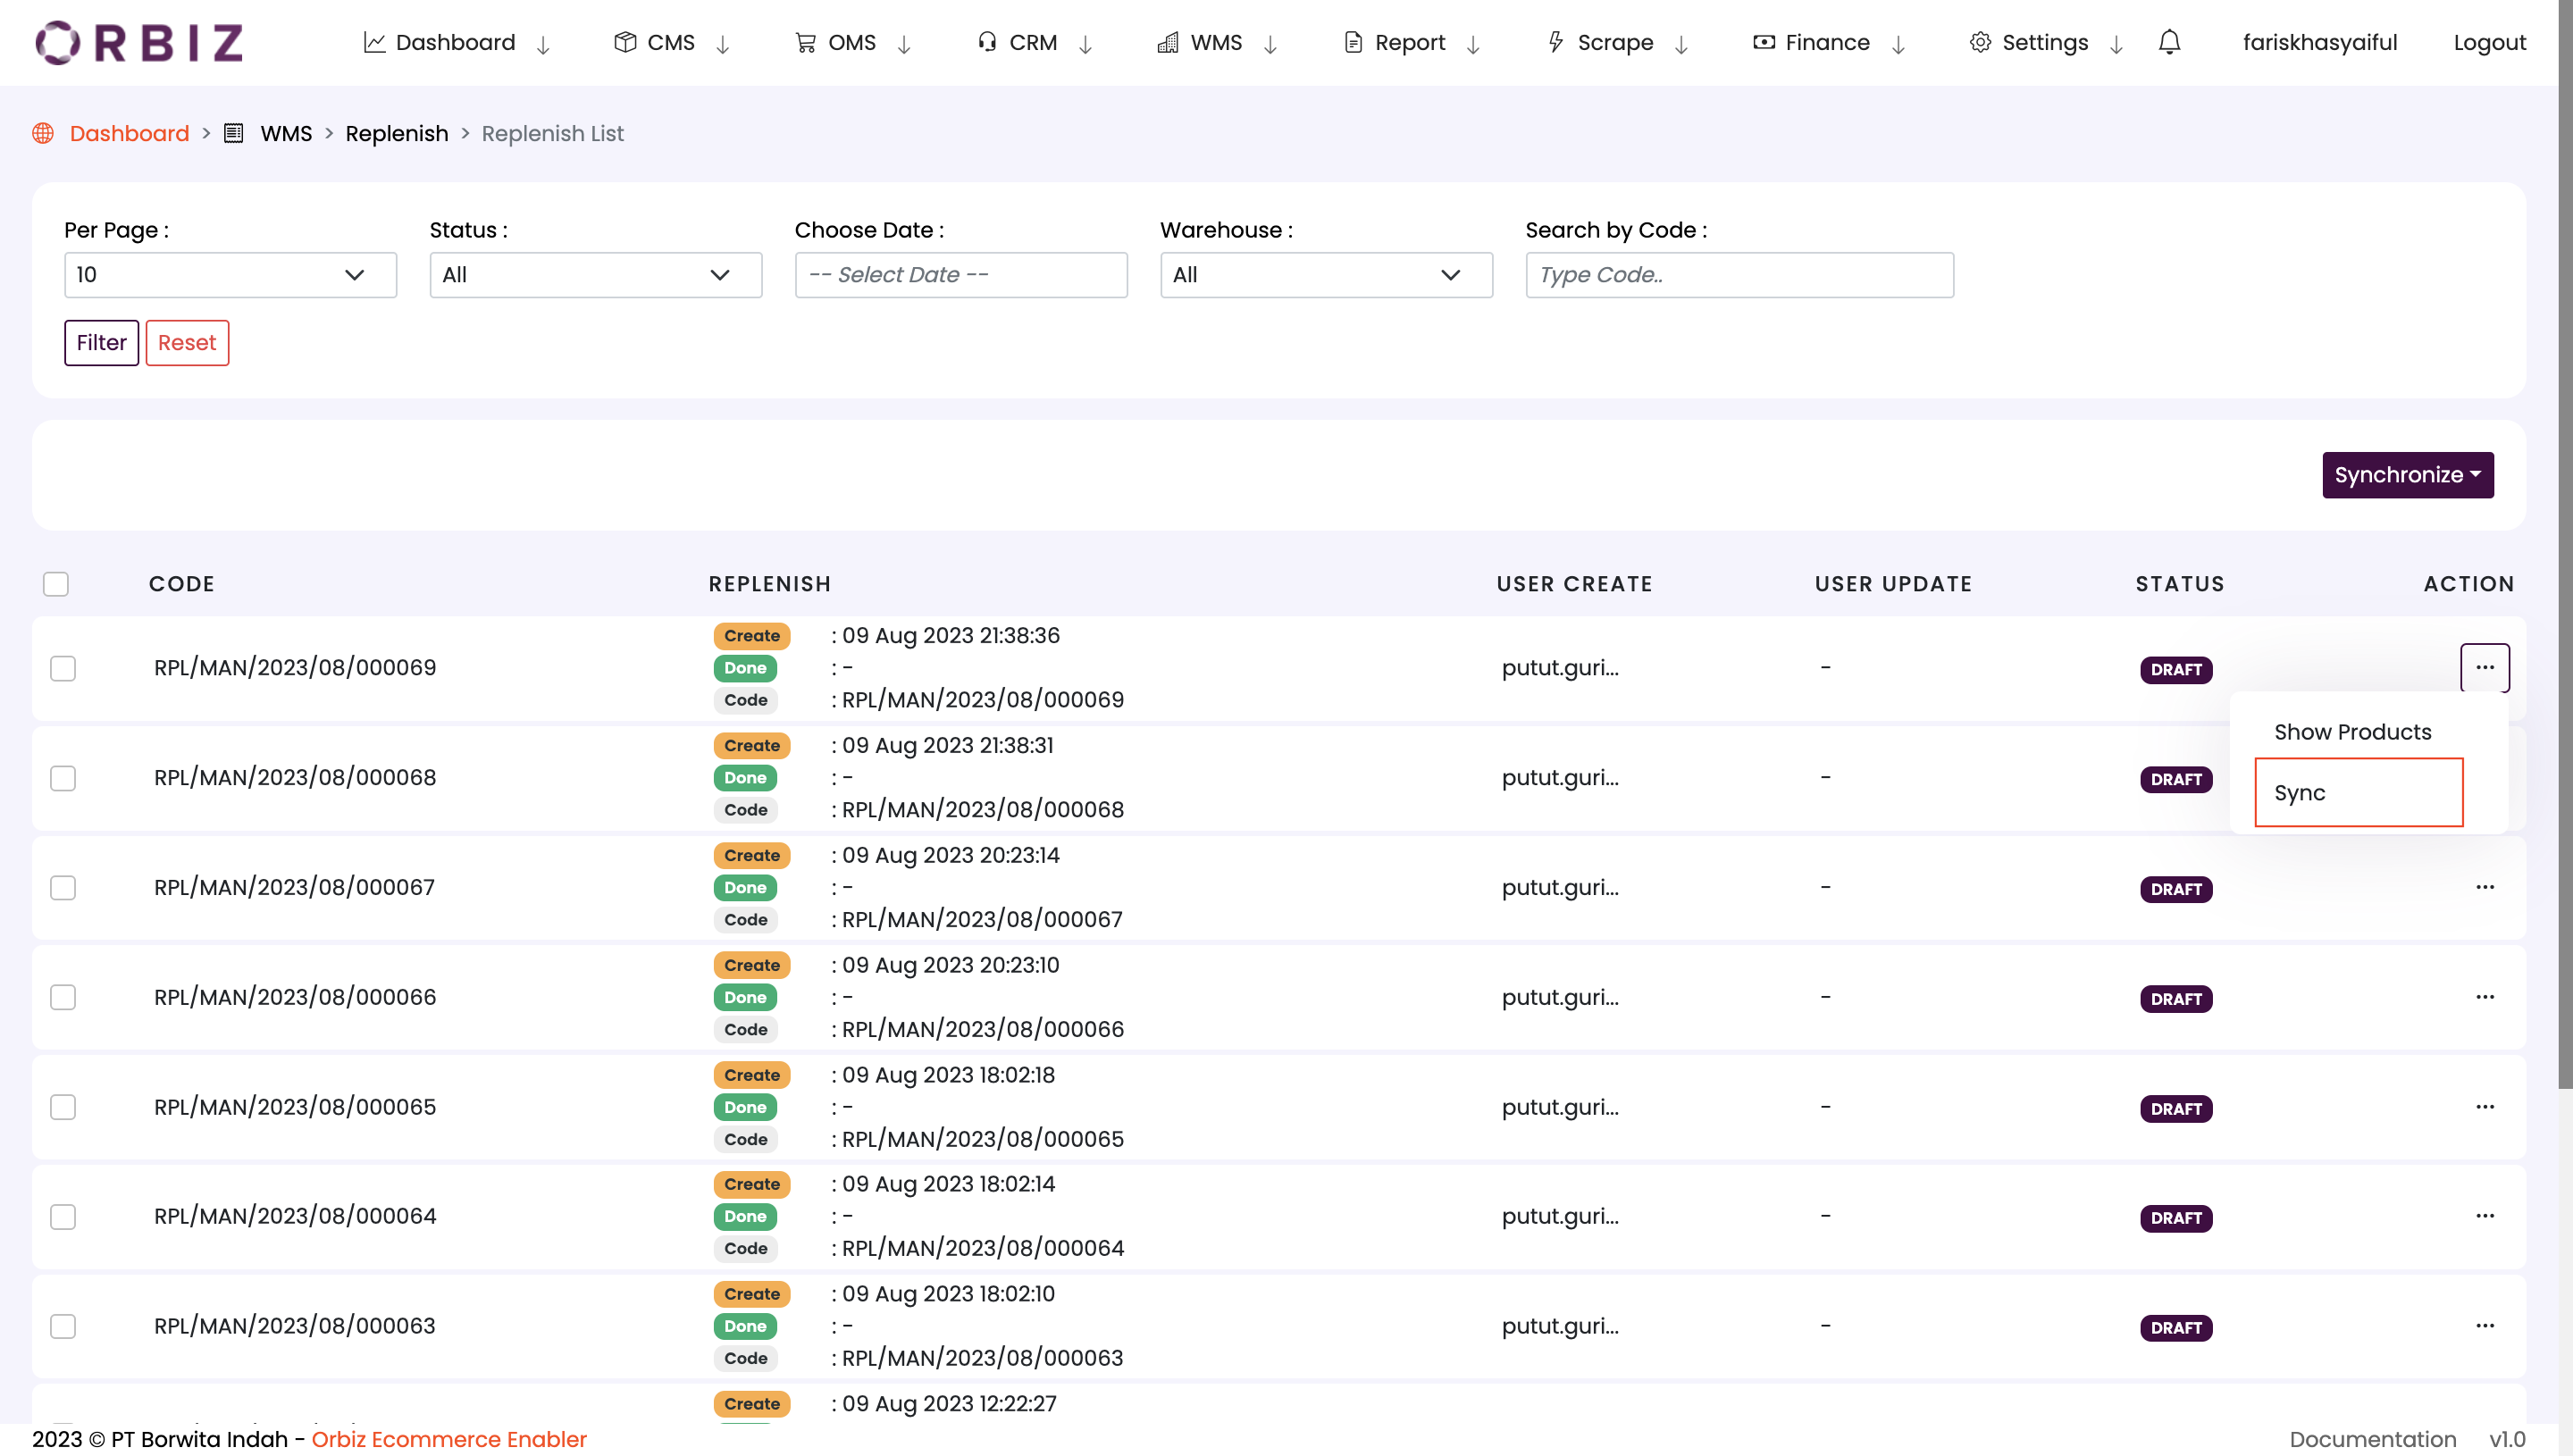Check the row RPL/MAN/2023/08/000063
This screenshot has width=2573, height=1456.
pyautogui.click(x=63, y=1326)
